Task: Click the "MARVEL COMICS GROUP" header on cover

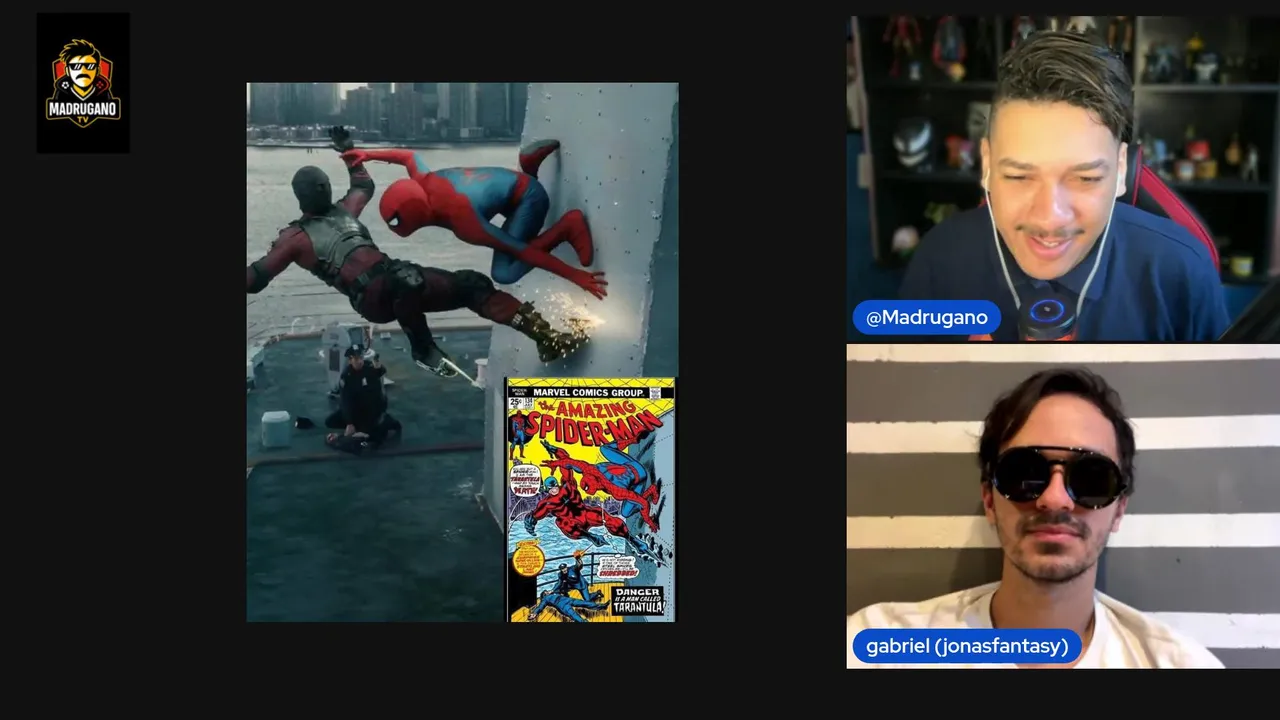Action: pyautogui.click(x=590, y=392)
